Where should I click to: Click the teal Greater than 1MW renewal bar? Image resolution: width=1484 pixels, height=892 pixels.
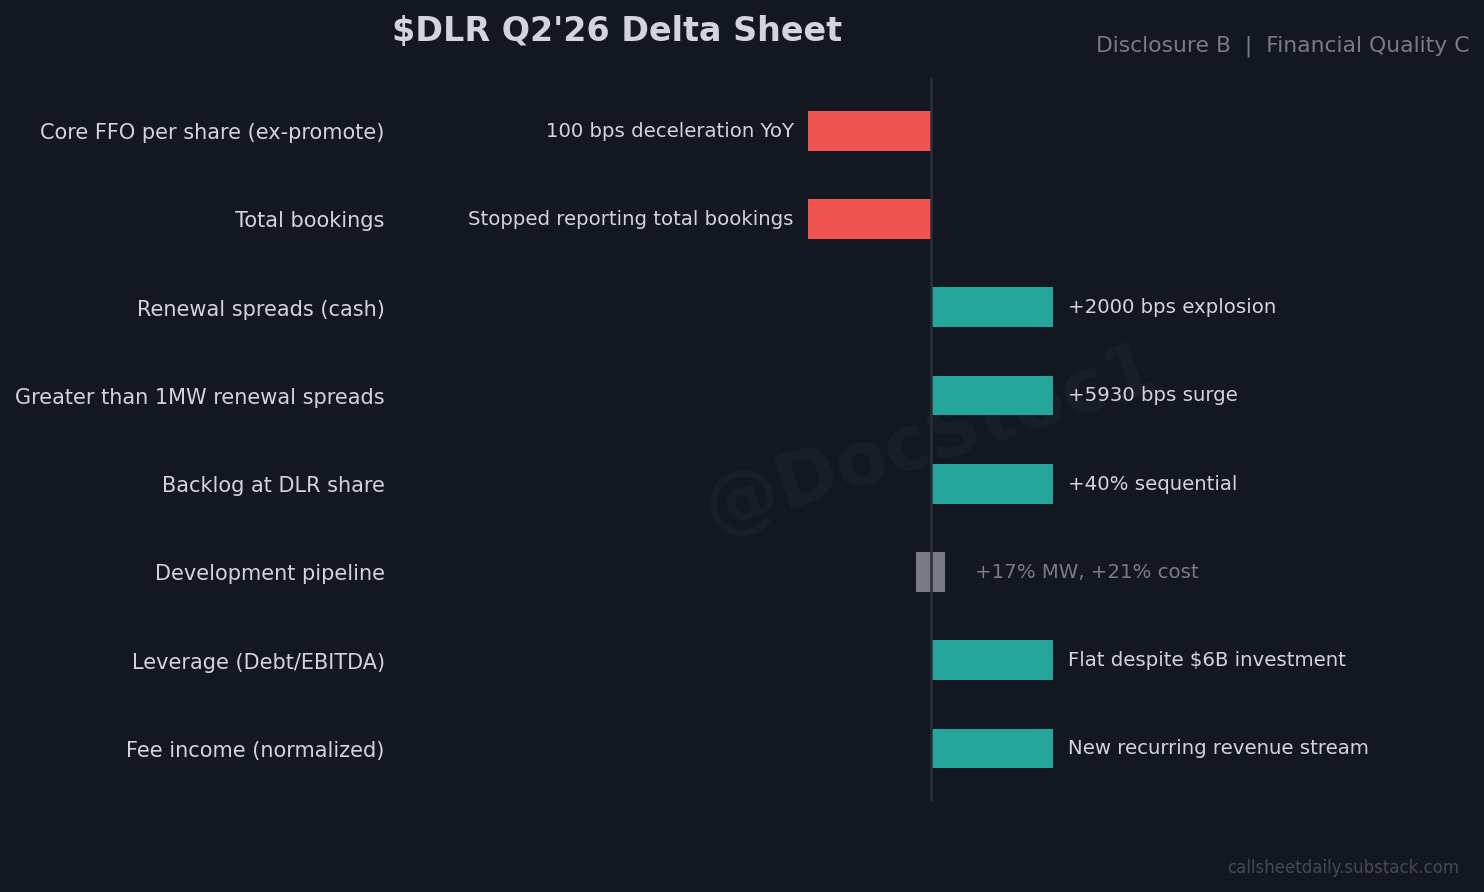992,395
